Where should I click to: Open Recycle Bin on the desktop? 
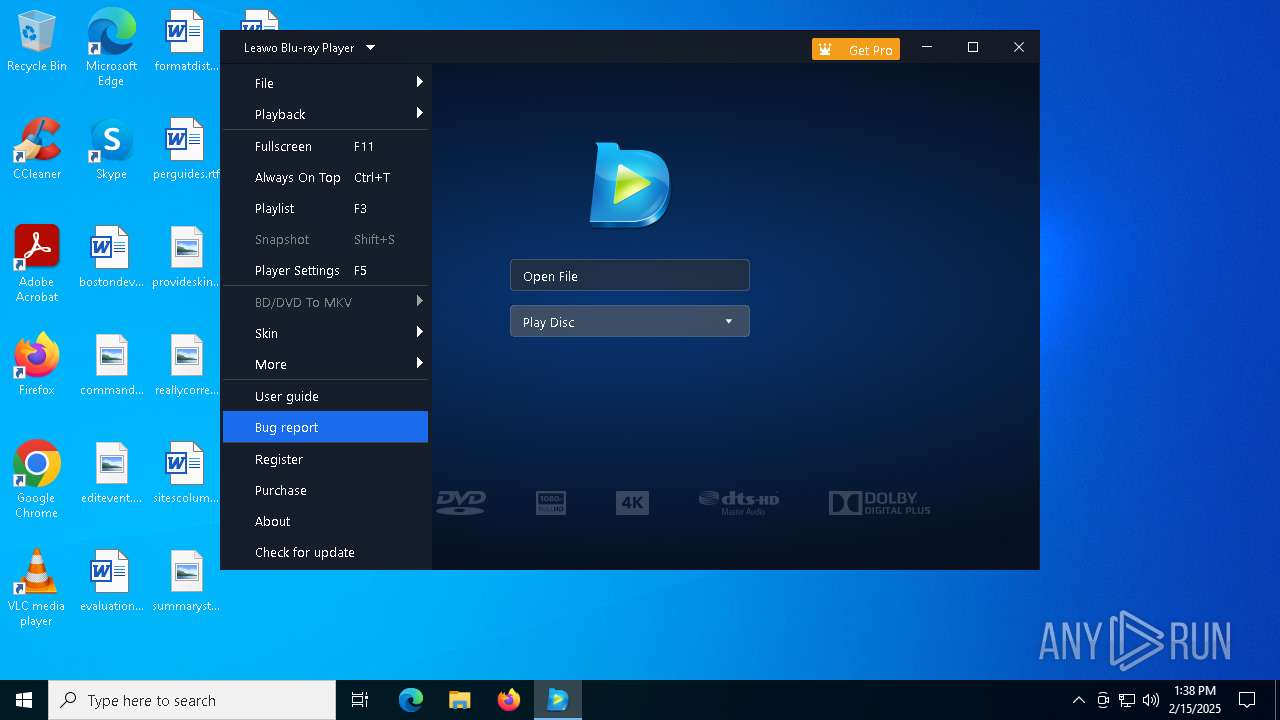[x=37, y=42]
